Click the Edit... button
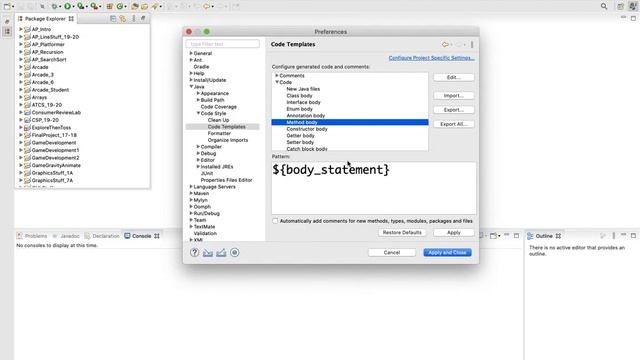The height and width of the screenshot is (360, 640). click(x=453, y=77)
